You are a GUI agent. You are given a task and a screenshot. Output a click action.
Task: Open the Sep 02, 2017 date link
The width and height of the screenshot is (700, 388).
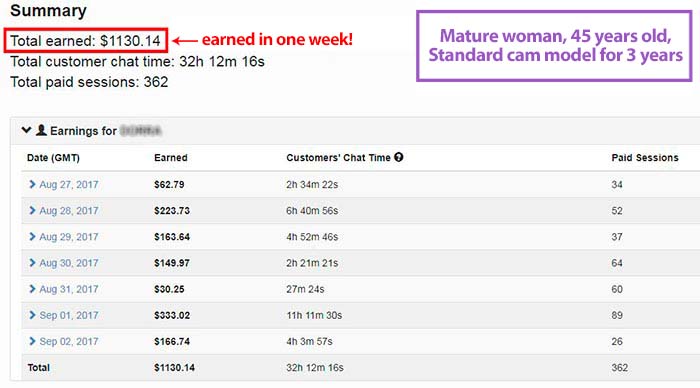pyautogui.click(x=69, y=342)
